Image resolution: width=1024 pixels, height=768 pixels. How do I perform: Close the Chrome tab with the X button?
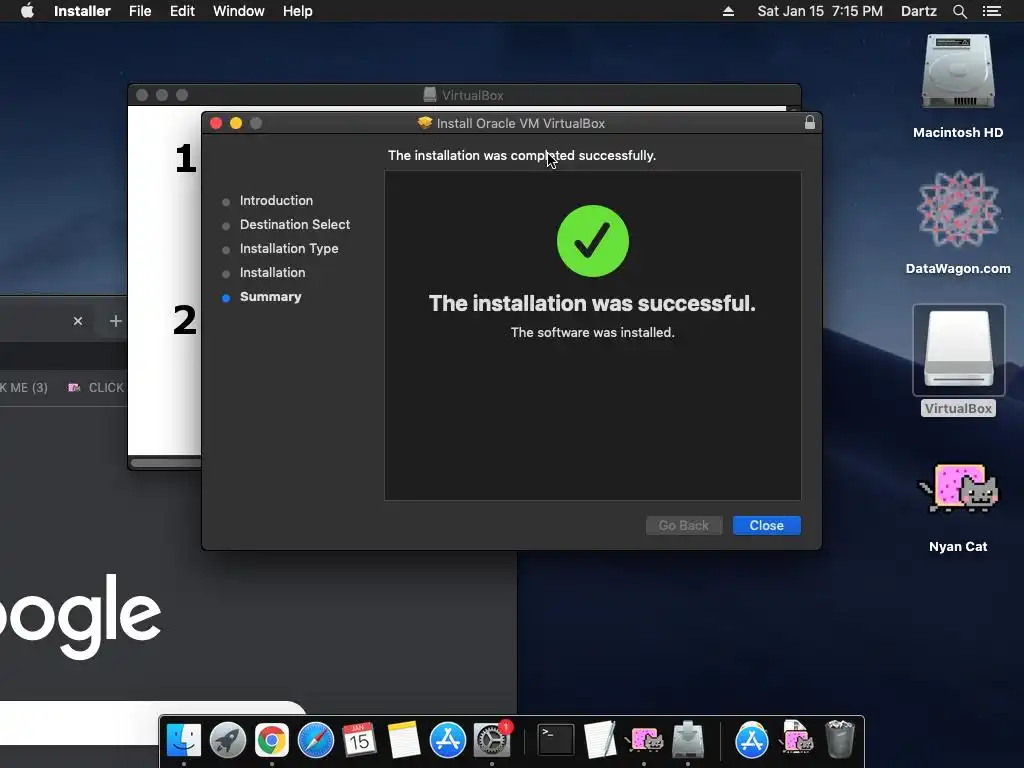tap(78, 321)
